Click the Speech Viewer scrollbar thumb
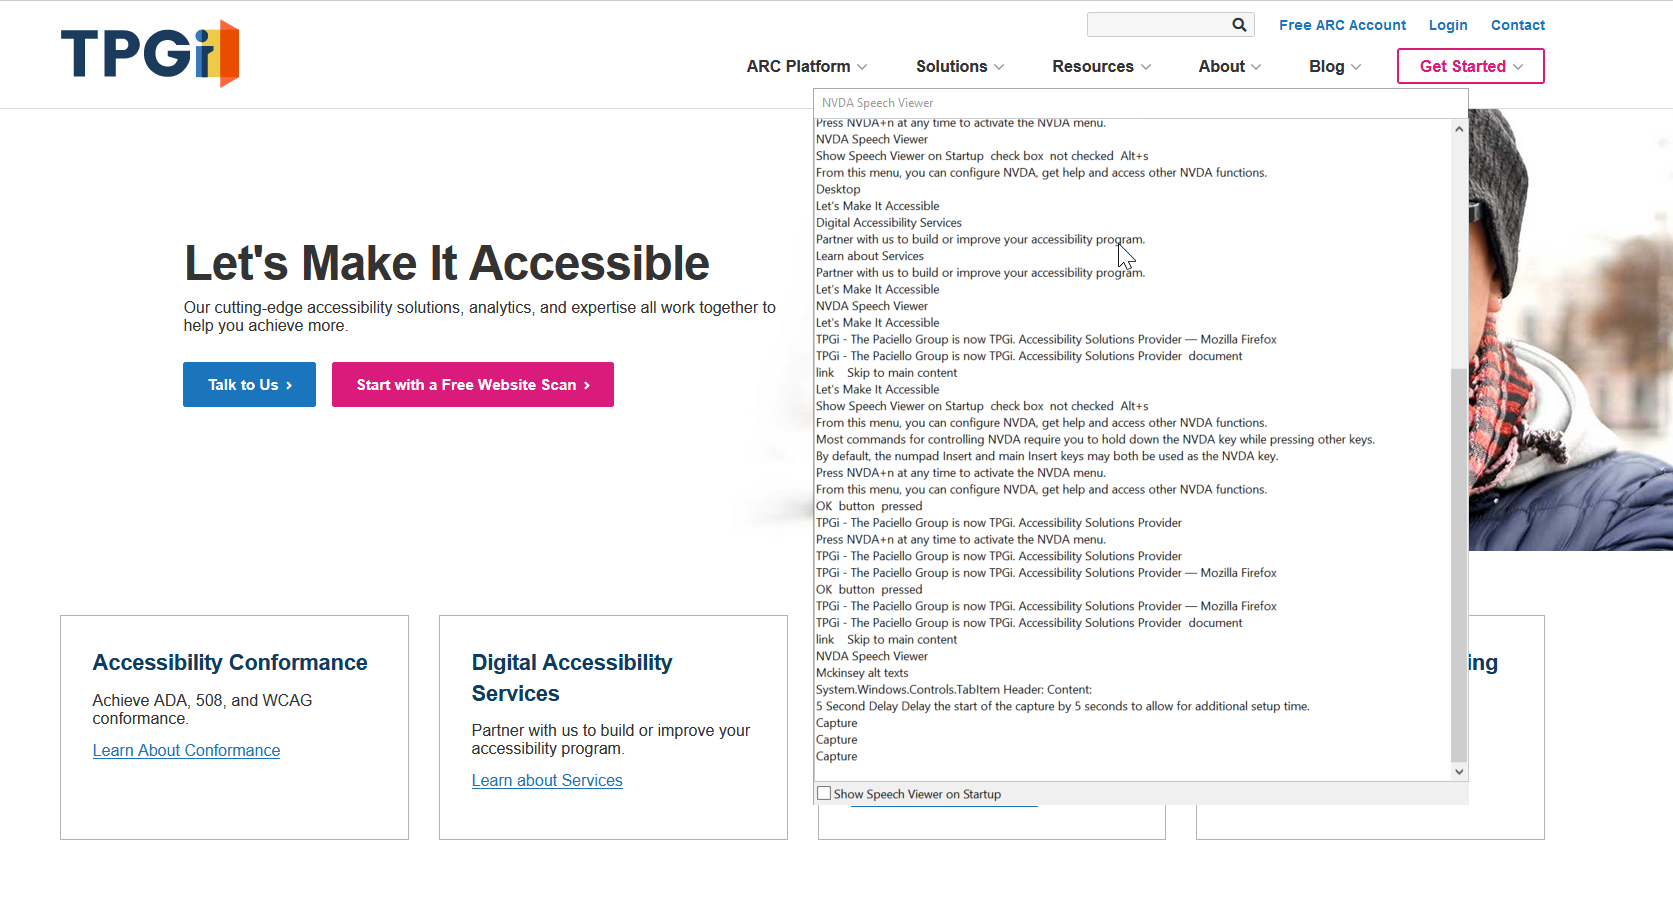This screenshot has height=897, width=1673. pos(1459,565)
